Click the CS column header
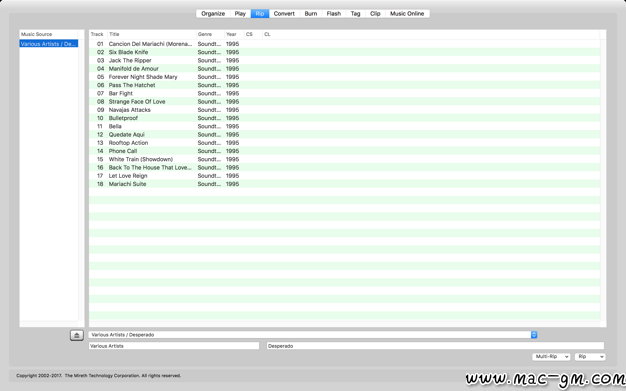The image size is (626, 391). tap(253, 34)
